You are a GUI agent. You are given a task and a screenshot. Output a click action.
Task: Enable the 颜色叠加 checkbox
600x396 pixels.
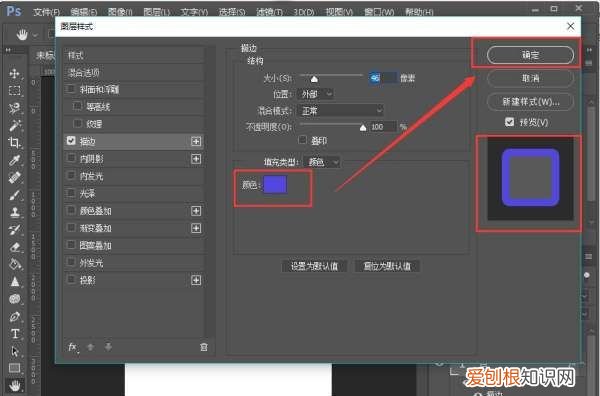pos(71,210)
